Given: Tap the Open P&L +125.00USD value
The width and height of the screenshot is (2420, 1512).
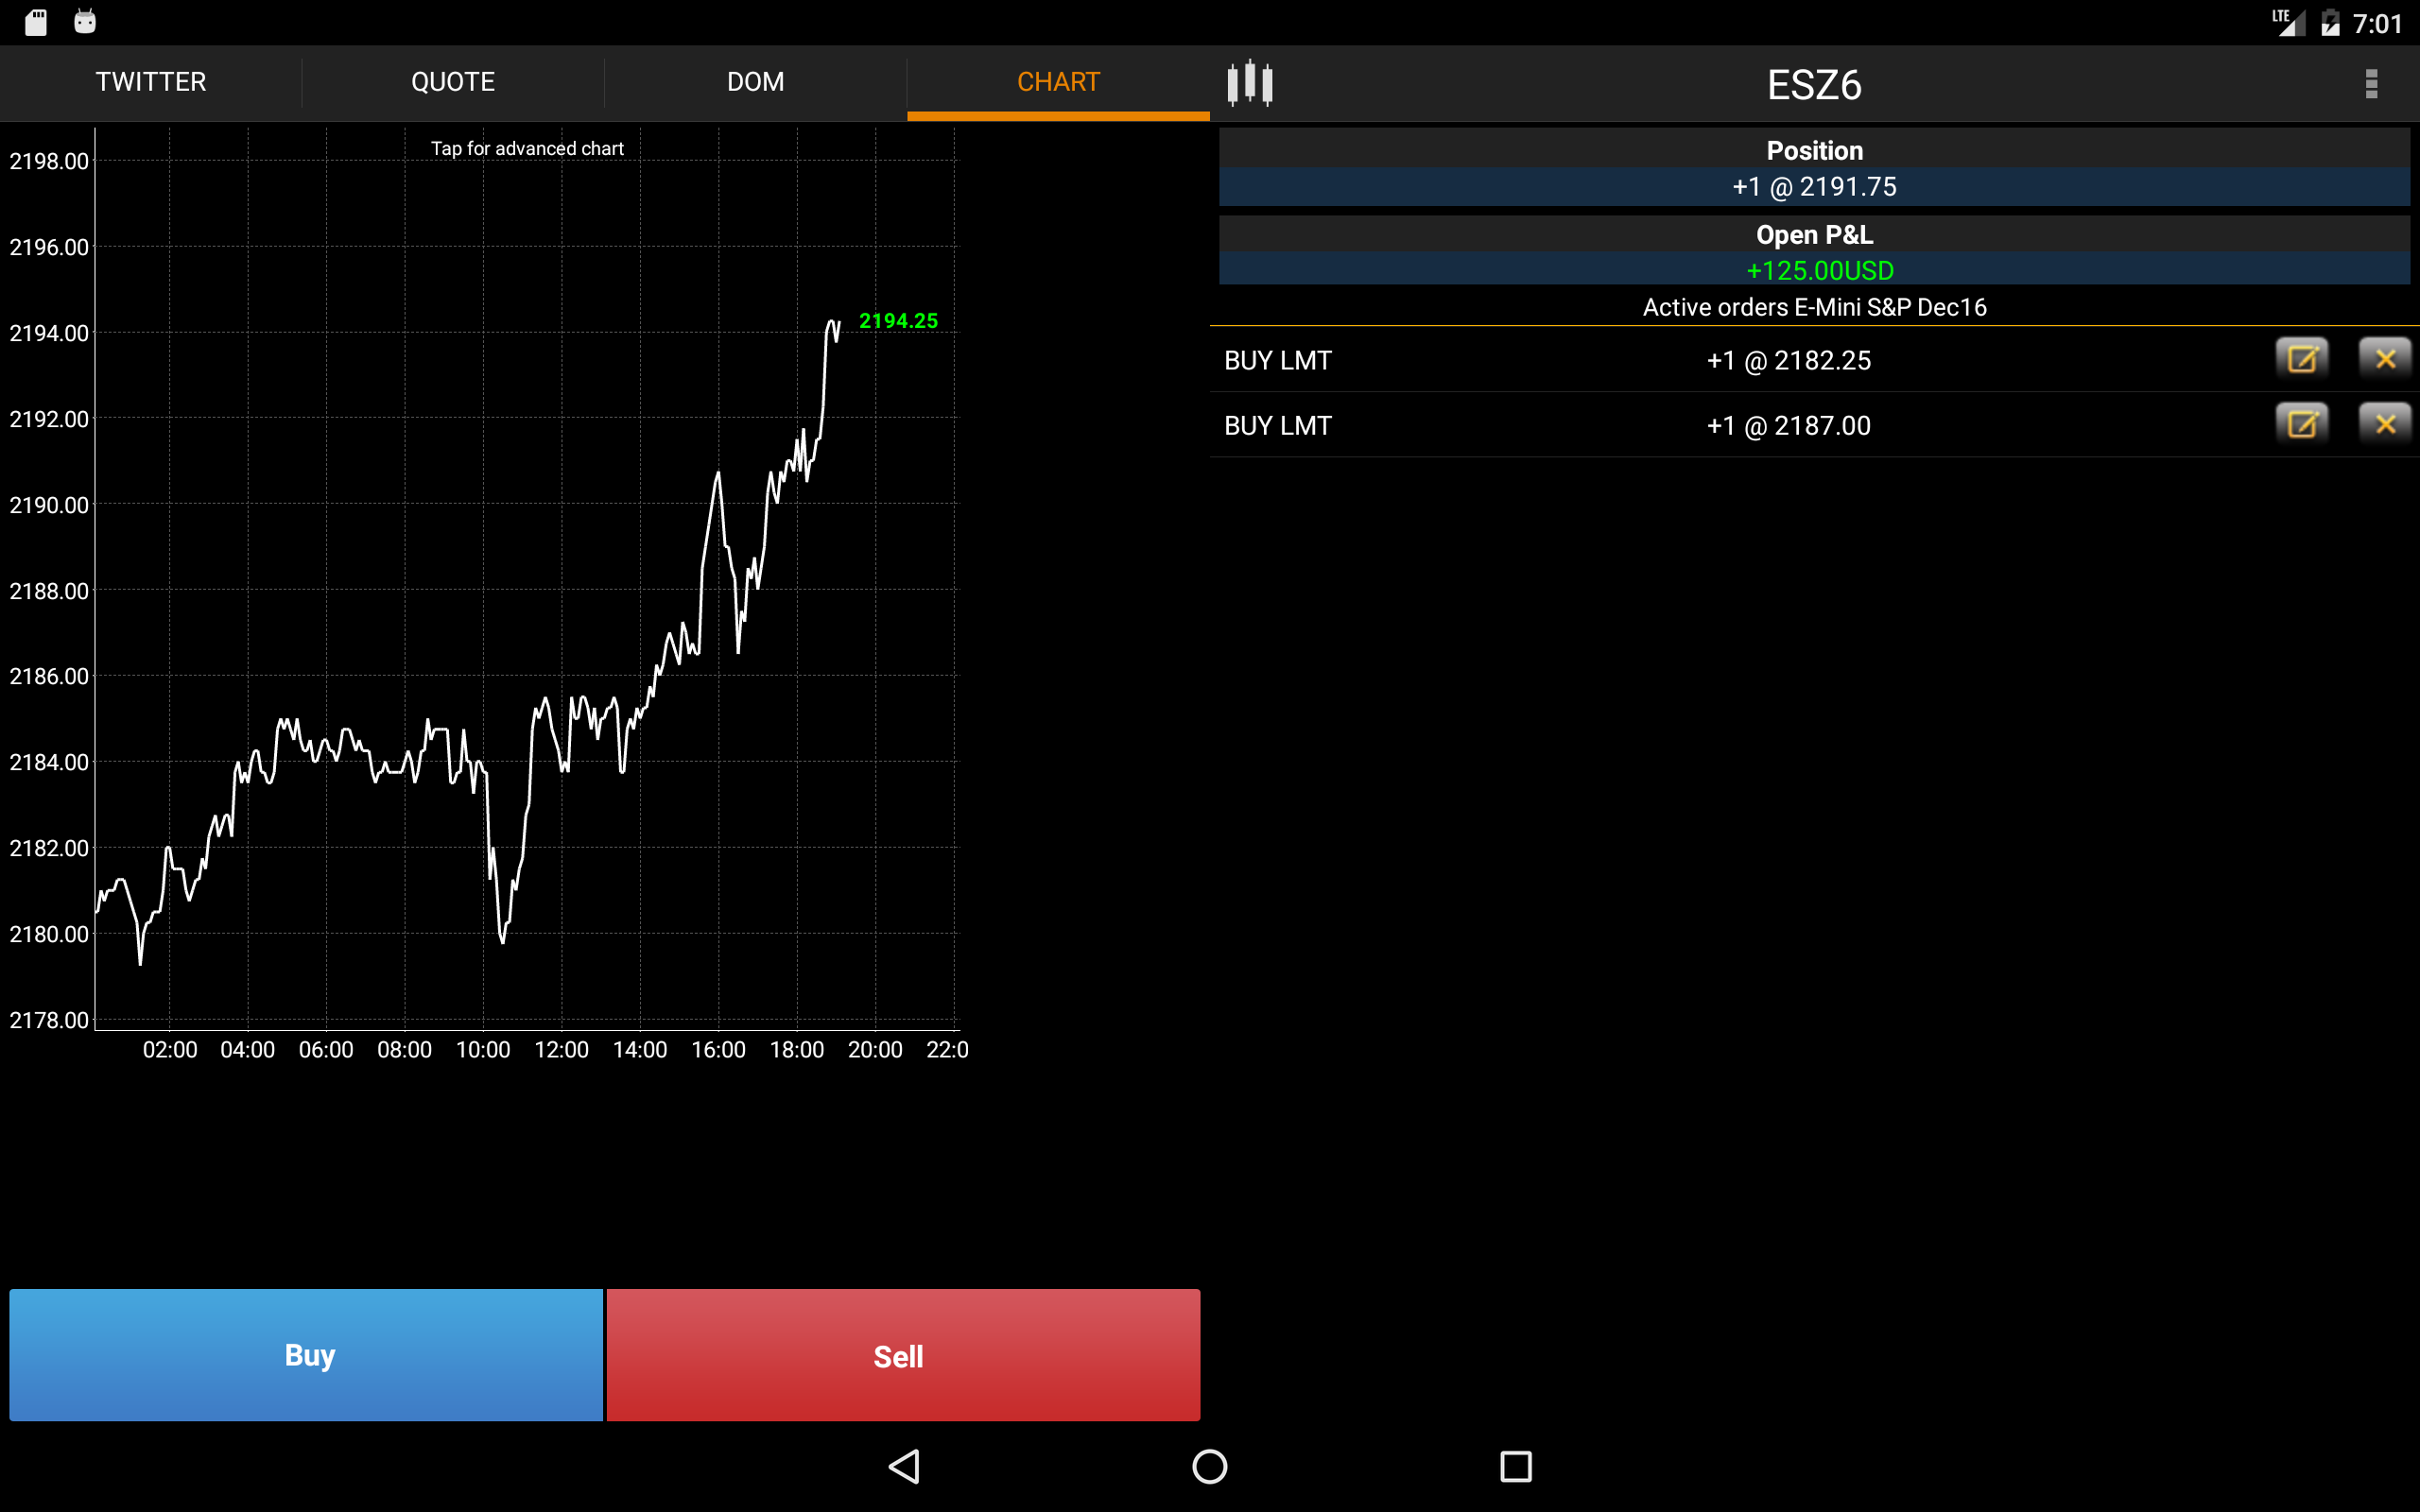Looking at the screenshot, I should coord(1819,270).
